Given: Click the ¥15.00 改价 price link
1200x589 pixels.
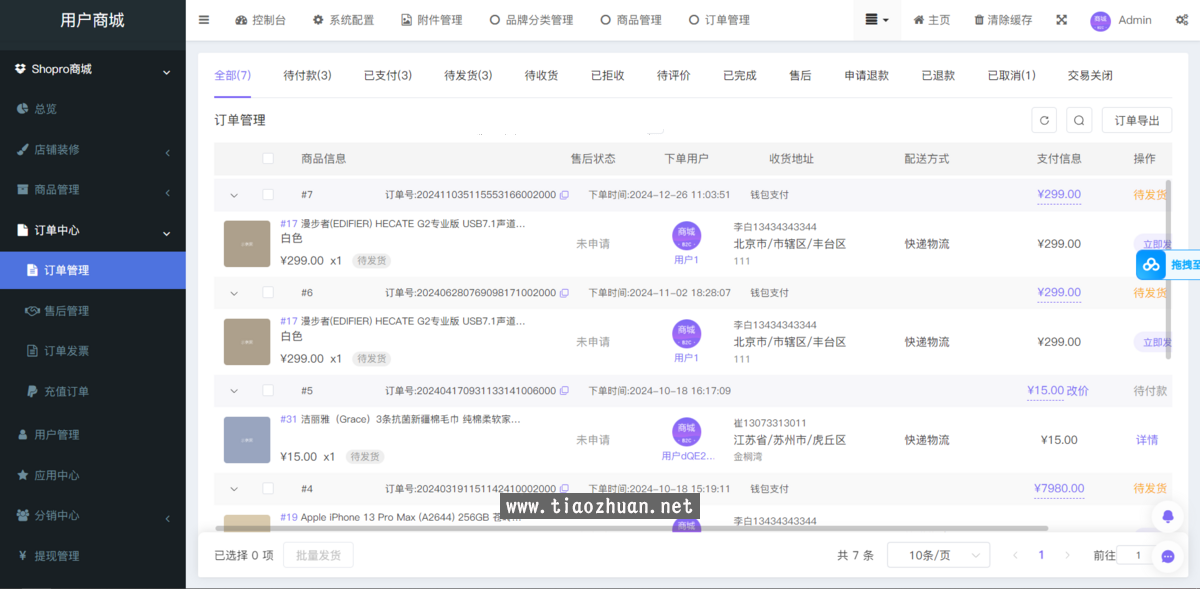Looking at the screenshot, I should click(x=1059, y=390).
